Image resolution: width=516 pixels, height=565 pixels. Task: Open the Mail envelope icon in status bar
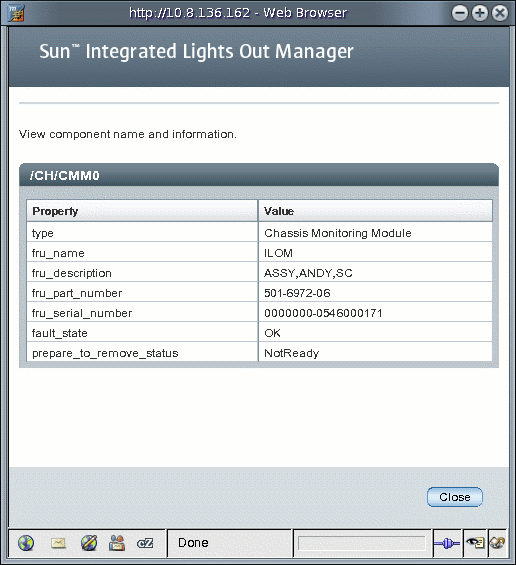(58, 543)
